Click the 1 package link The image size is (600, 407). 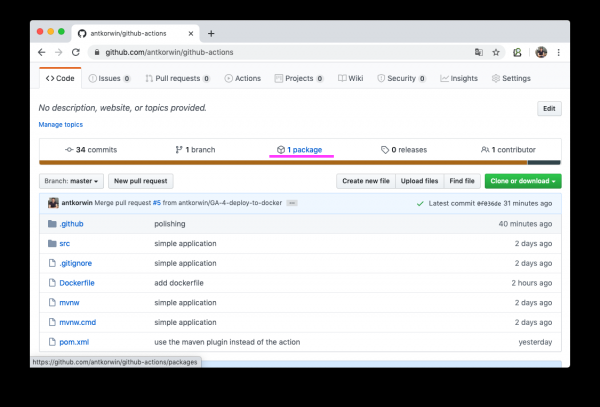coord(300,149)
